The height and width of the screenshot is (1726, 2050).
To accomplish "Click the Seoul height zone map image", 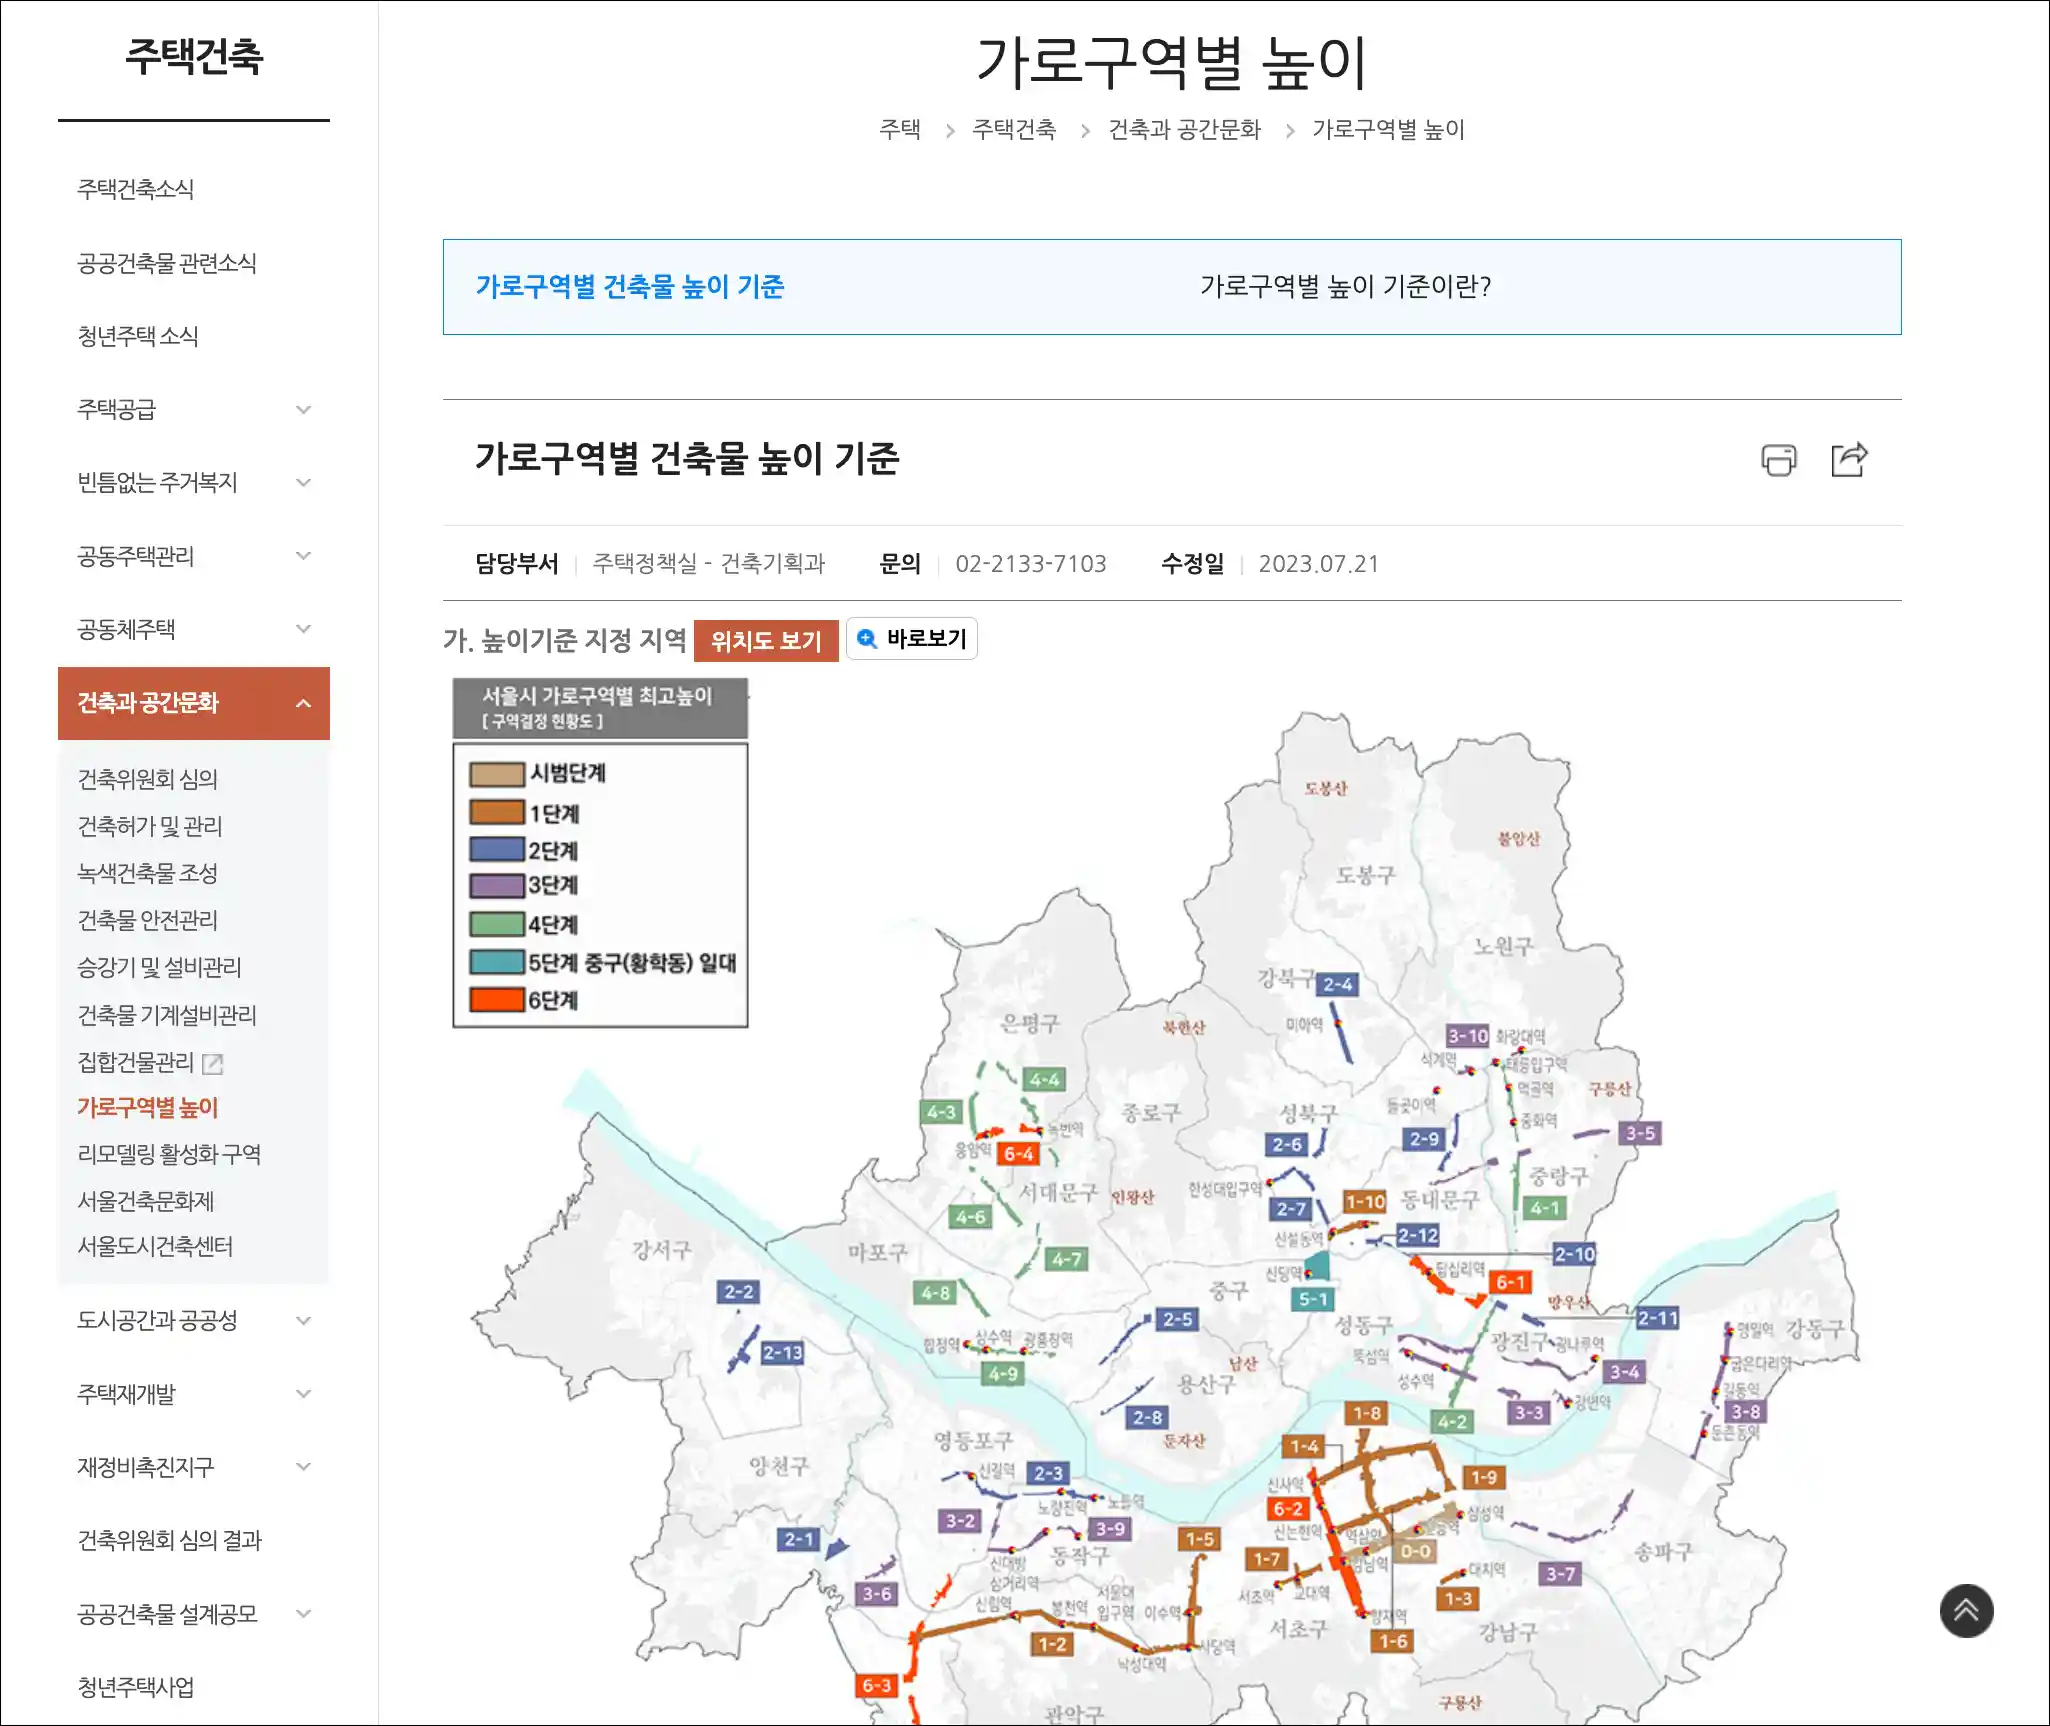I will pos(1150,1300).
